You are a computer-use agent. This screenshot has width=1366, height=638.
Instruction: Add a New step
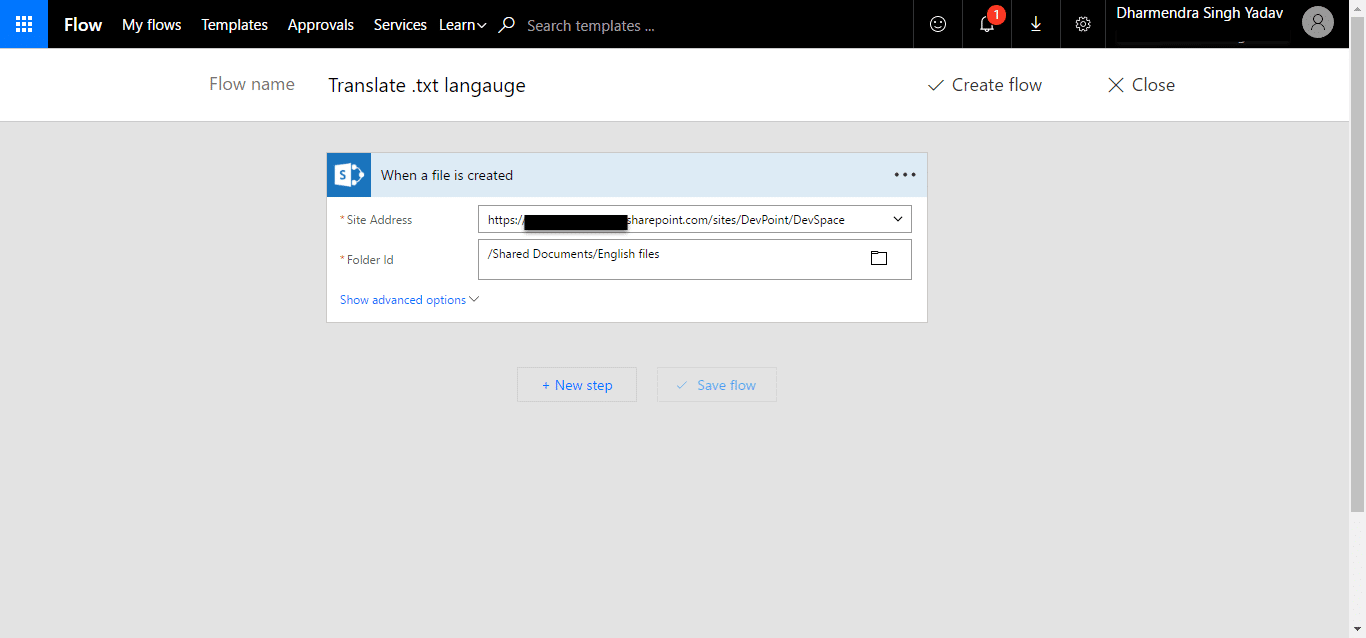(577, 385)
